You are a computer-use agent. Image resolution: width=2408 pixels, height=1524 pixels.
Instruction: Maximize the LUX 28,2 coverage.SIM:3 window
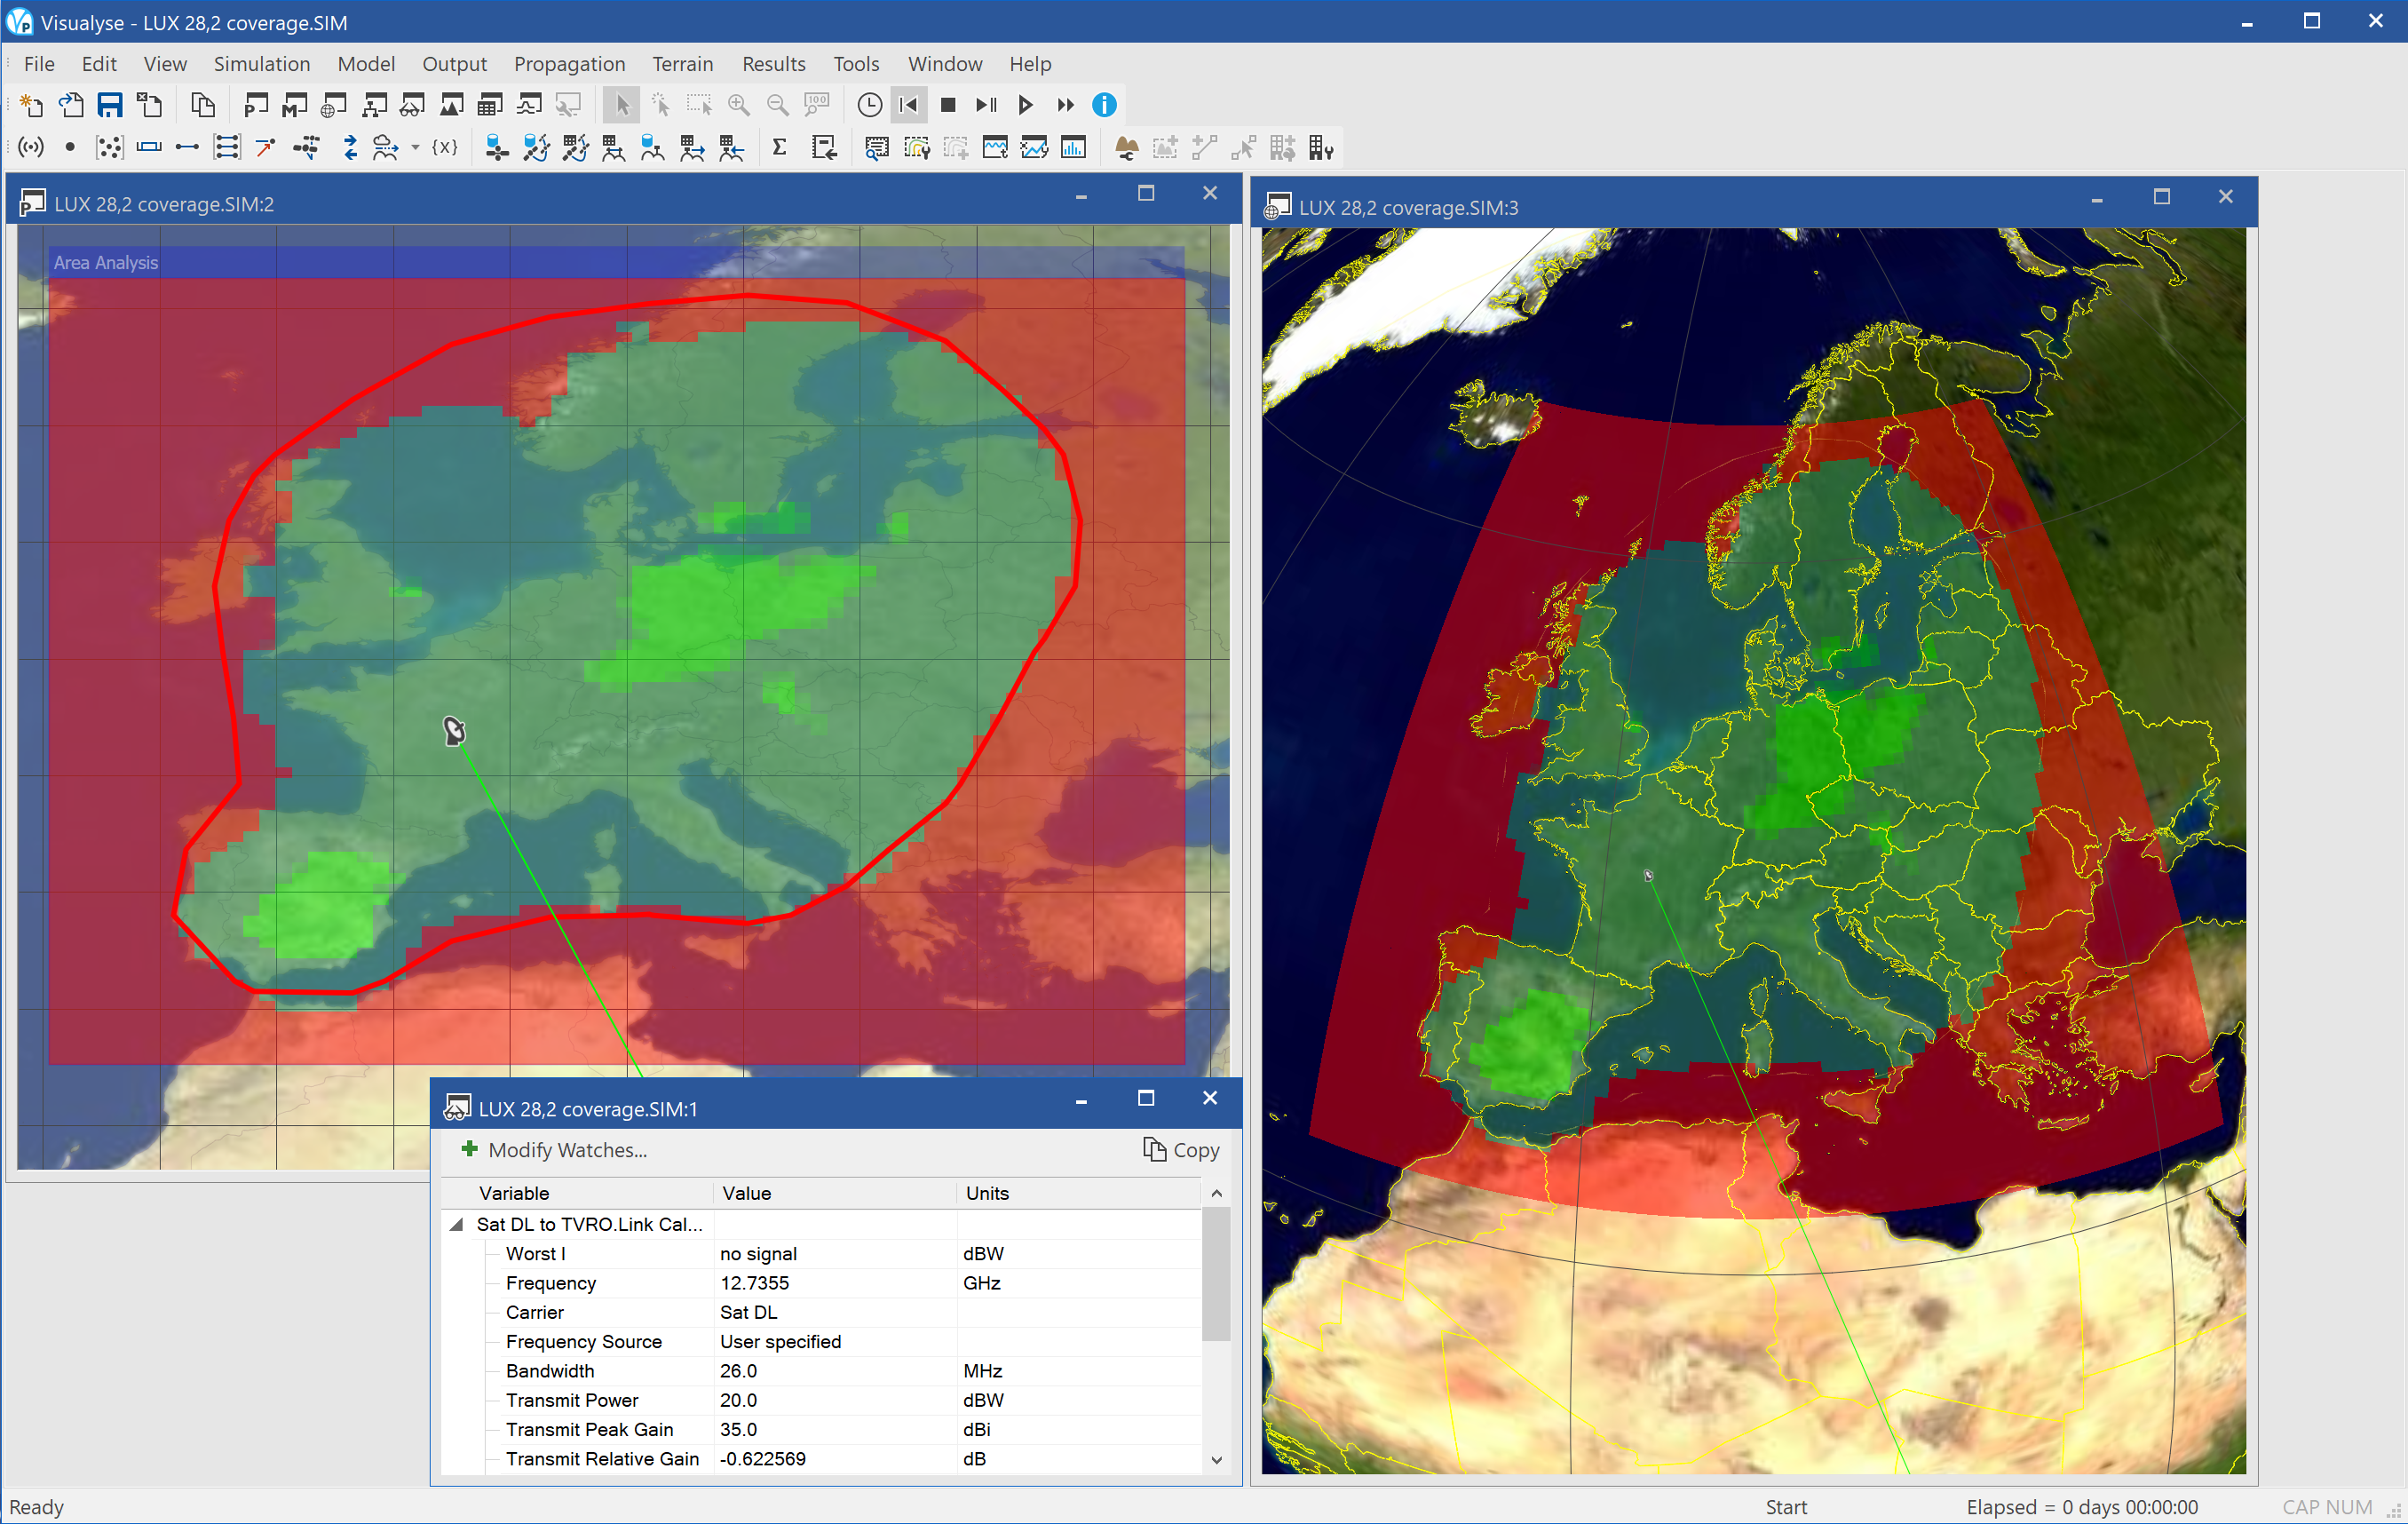(x=2161, y=198)
